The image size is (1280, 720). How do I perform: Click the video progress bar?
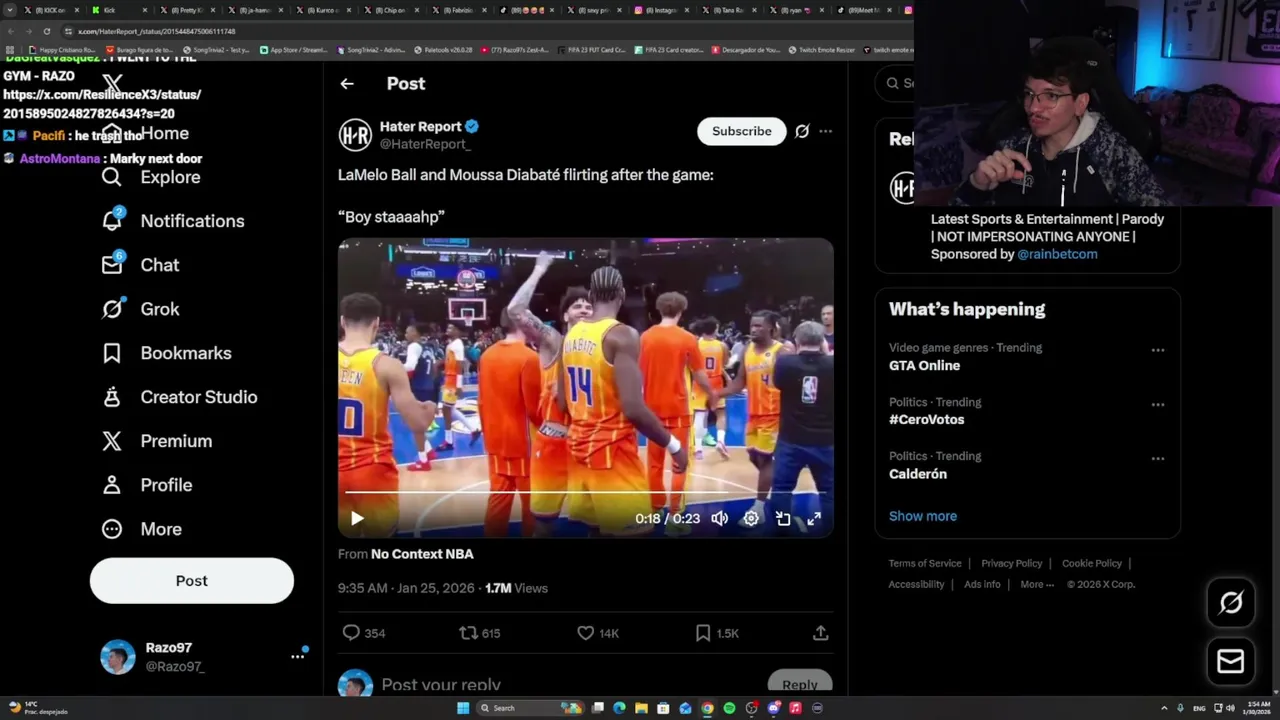pos(586,493)
